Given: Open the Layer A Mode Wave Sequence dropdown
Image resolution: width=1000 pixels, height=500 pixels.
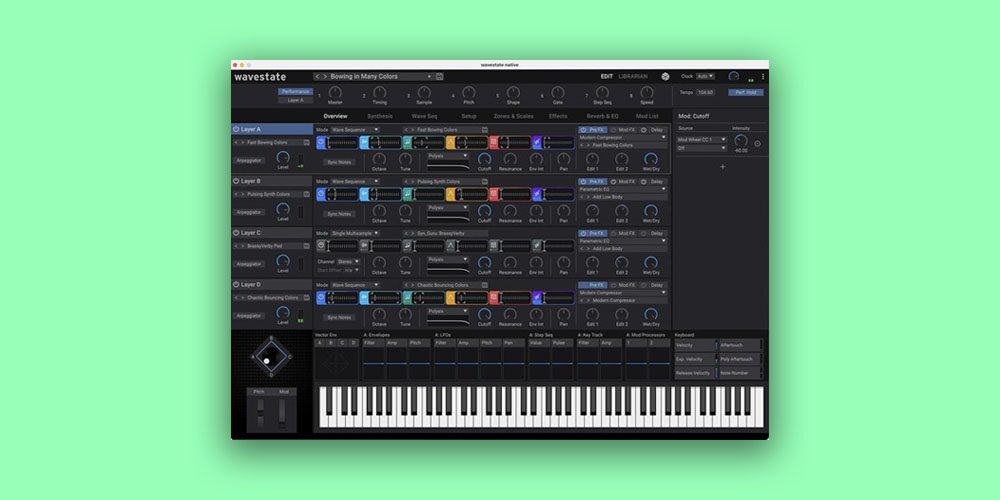Looking at the screenshot, I should click(355, 129).
